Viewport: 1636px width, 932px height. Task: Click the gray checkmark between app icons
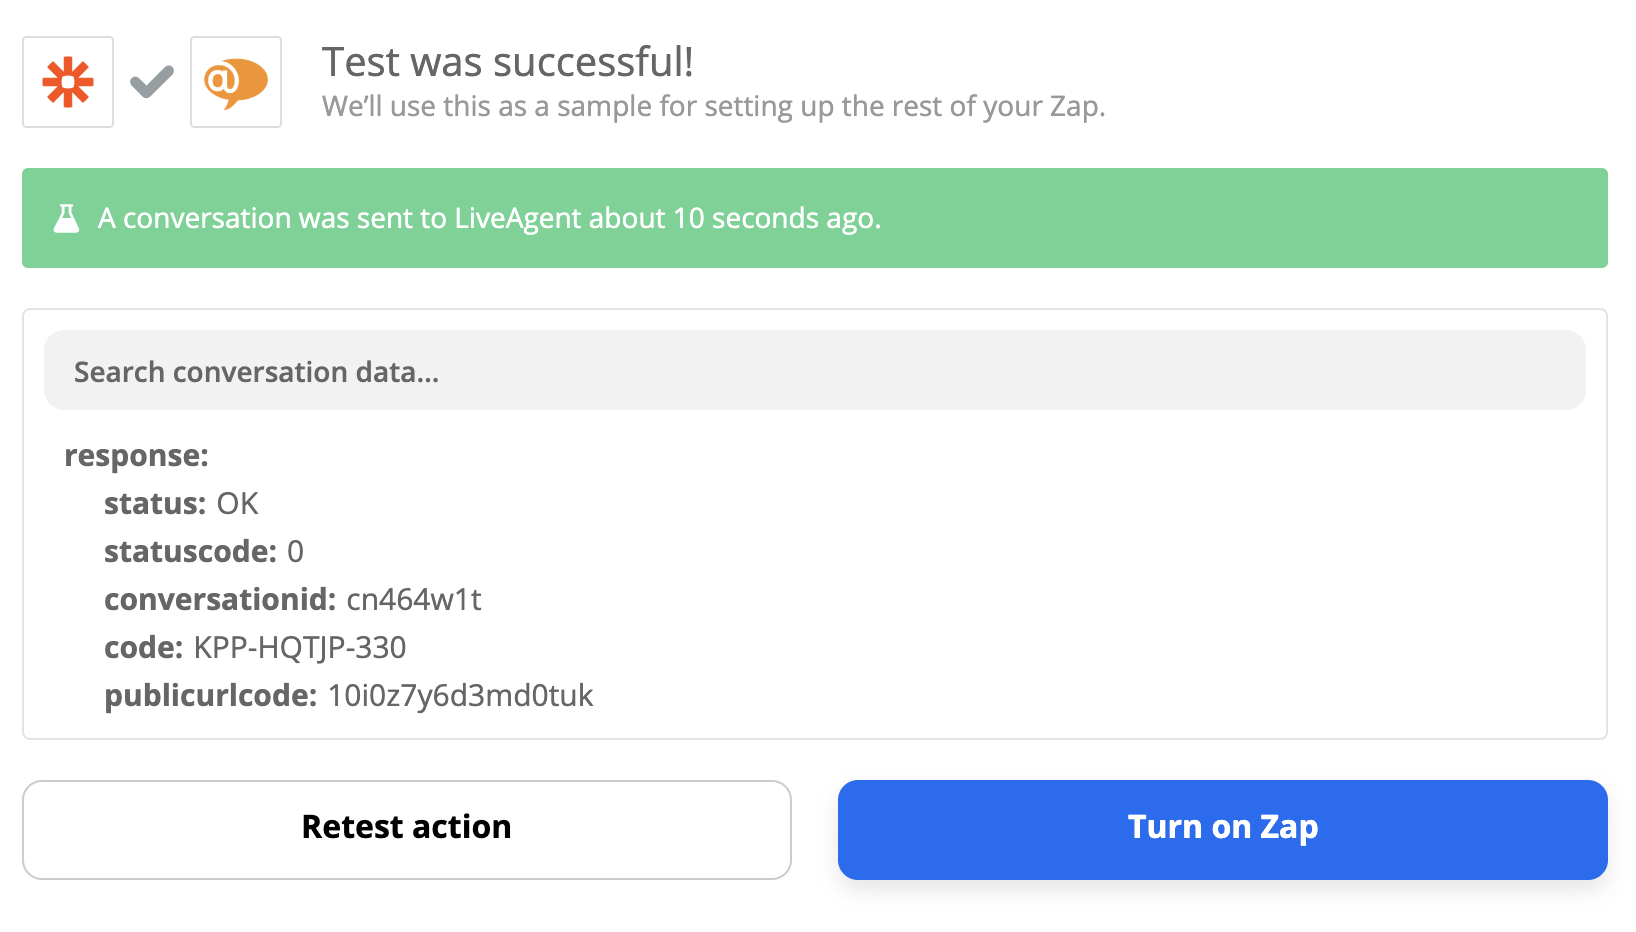coord(151,80)
